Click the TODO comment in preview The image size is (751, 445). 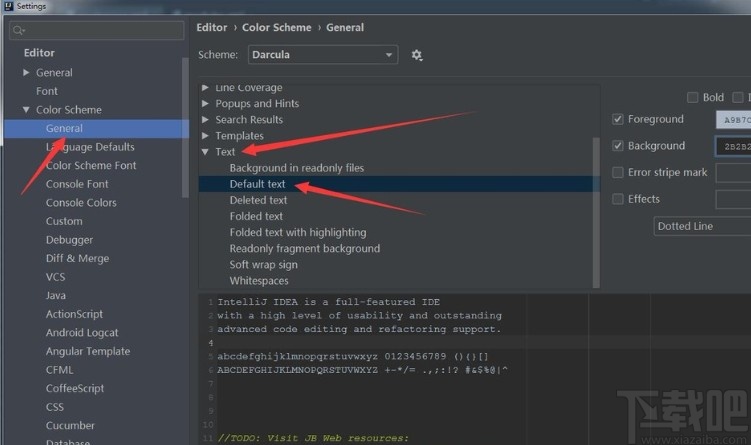(x=313, y=438)
